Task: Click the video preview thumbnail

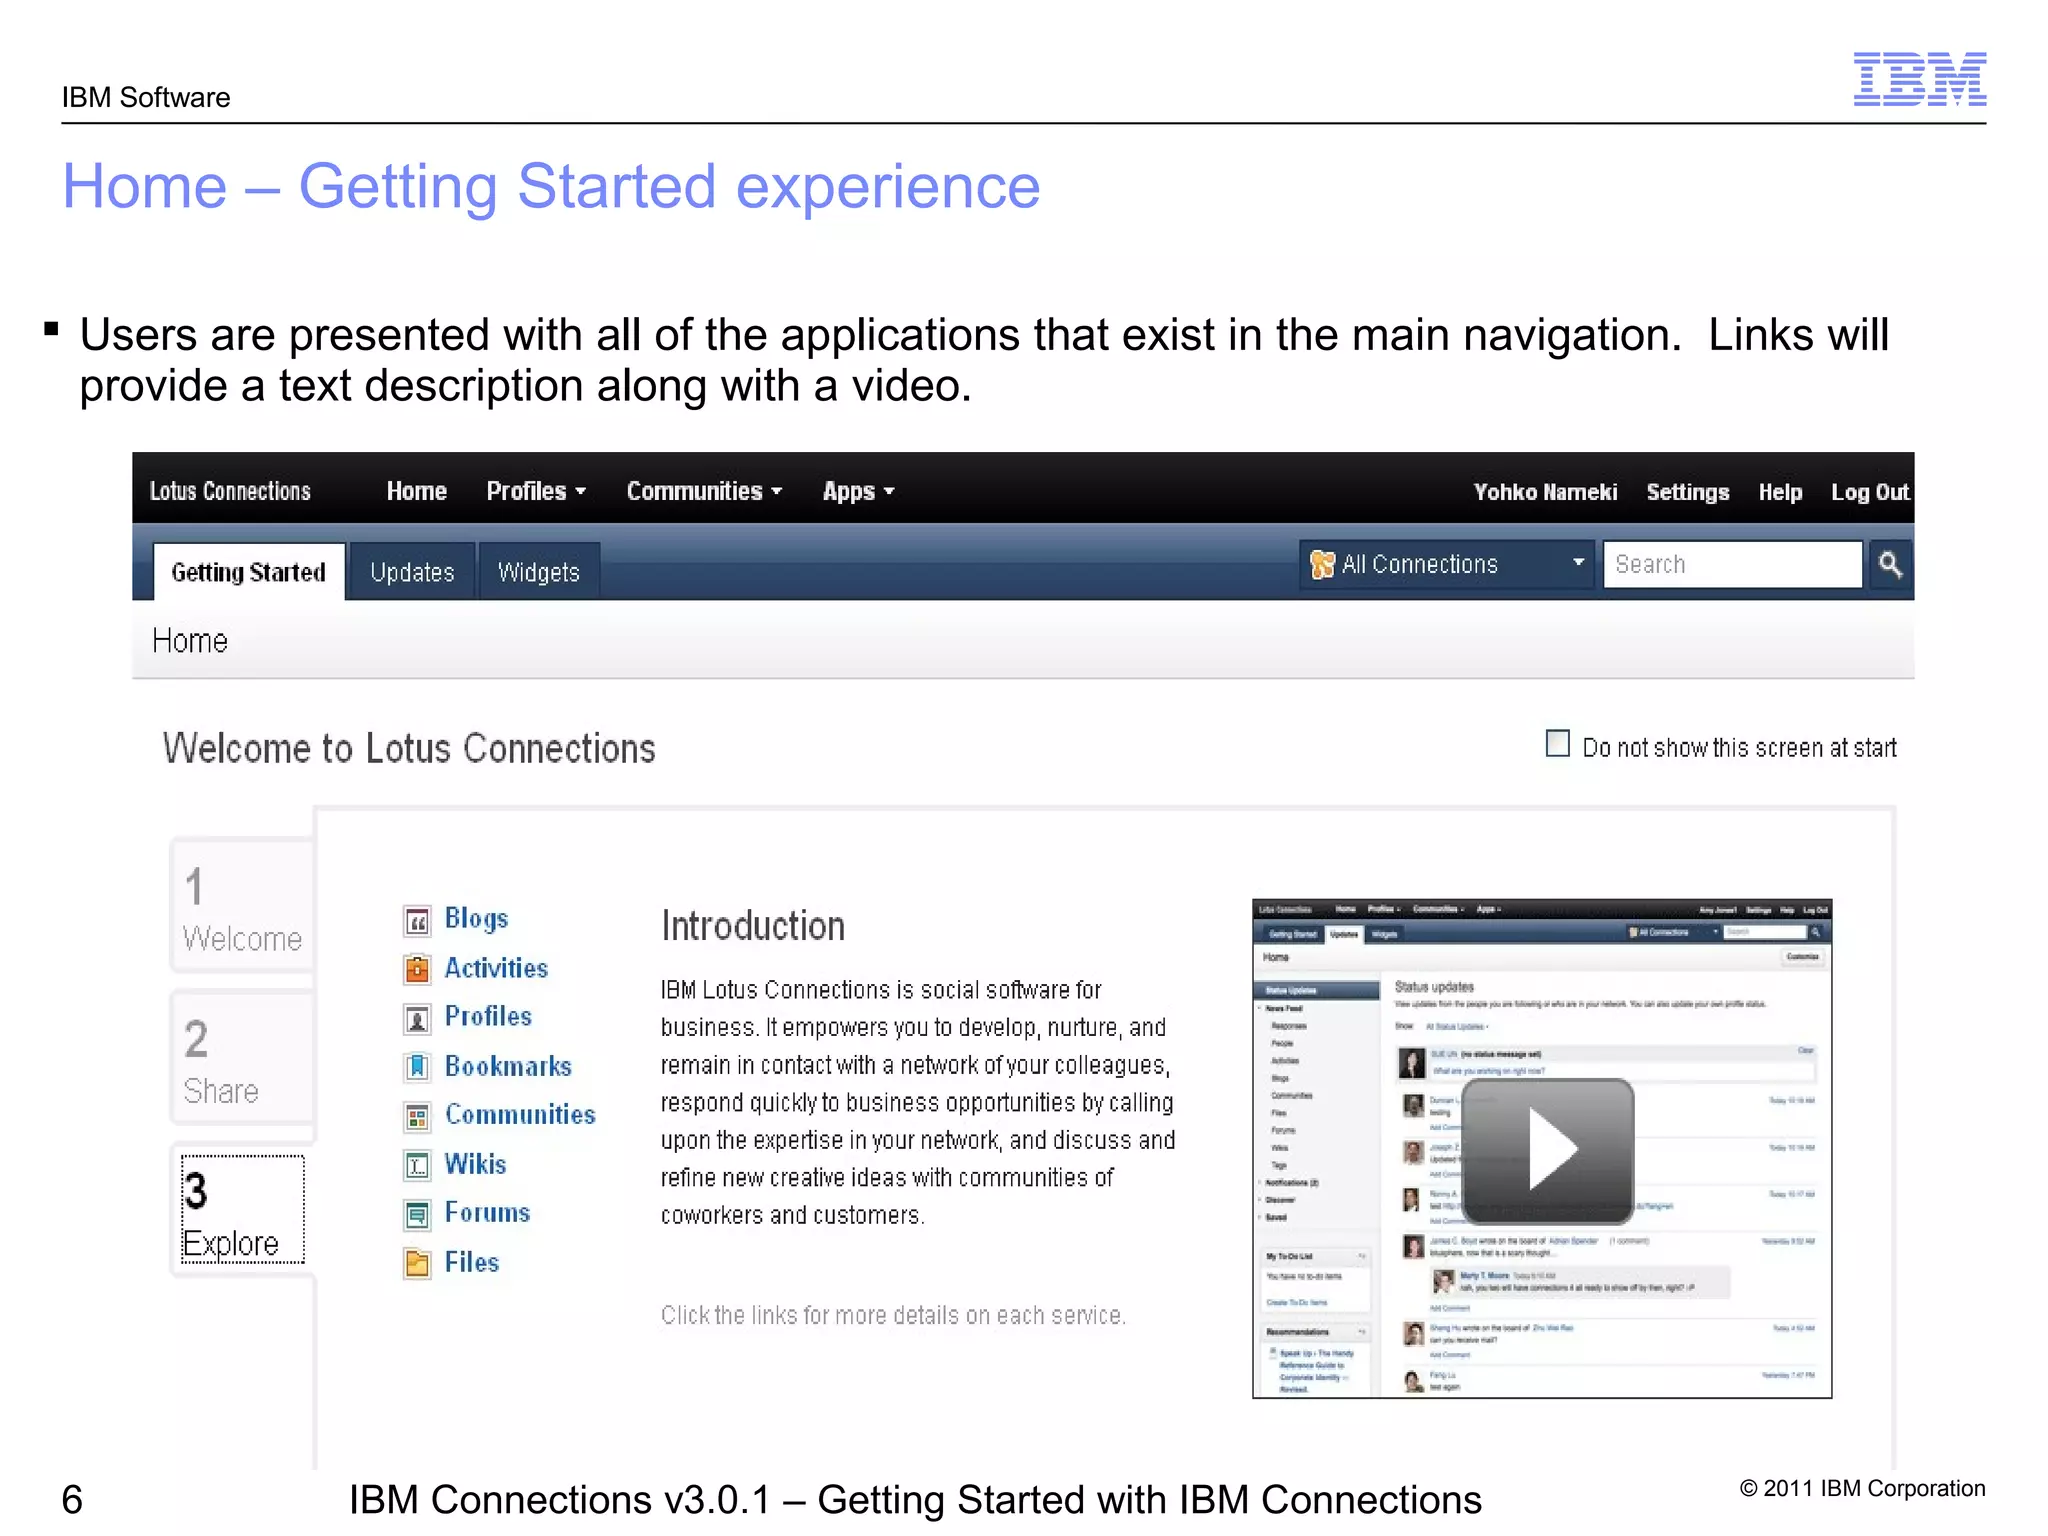Action: [x=1542, y=1148]
